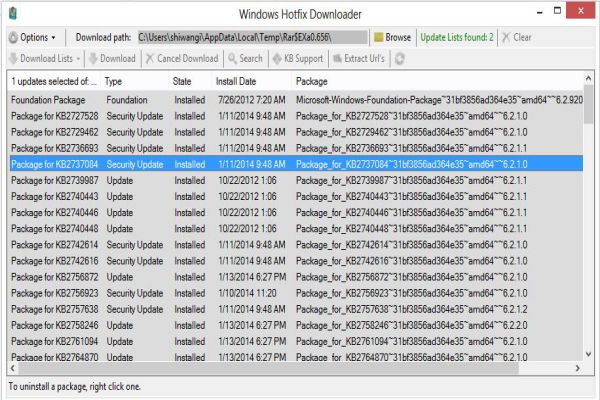This screenshot has width=600, height=400.
Task: Click the Clear button with X icon
Action: click(x=517, y=38)
